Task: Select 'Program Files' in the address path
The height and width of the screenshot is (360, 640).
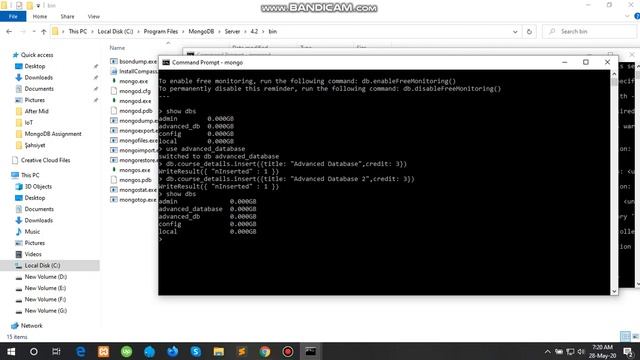Action: pyautogui.click(x=160, y=31)
